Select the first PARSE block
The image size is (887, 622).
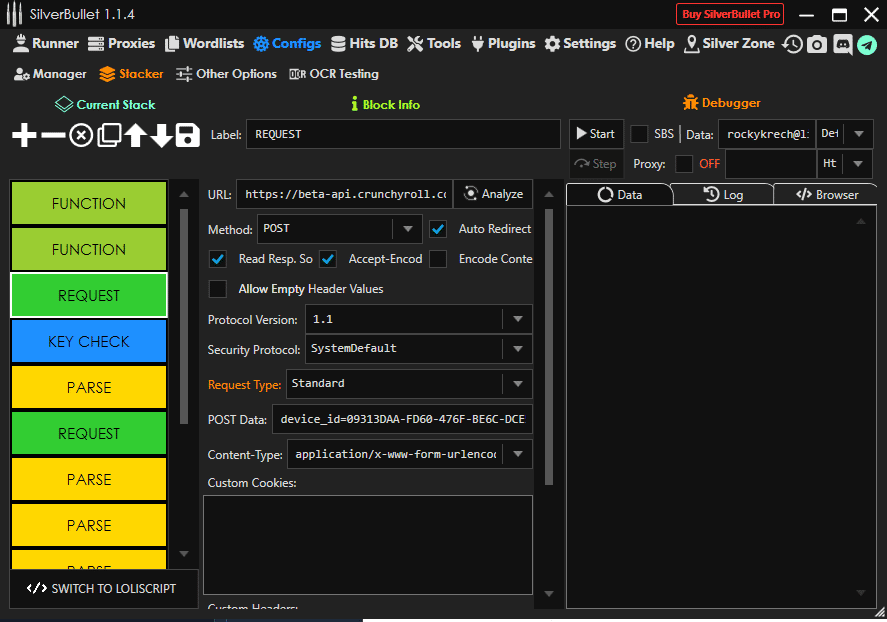pos(89,387)
